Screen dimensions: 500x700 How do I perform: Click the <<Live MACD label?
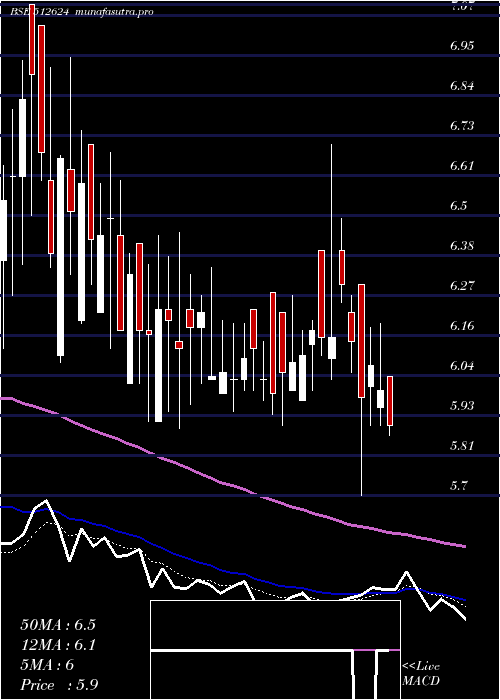(421, 673)
